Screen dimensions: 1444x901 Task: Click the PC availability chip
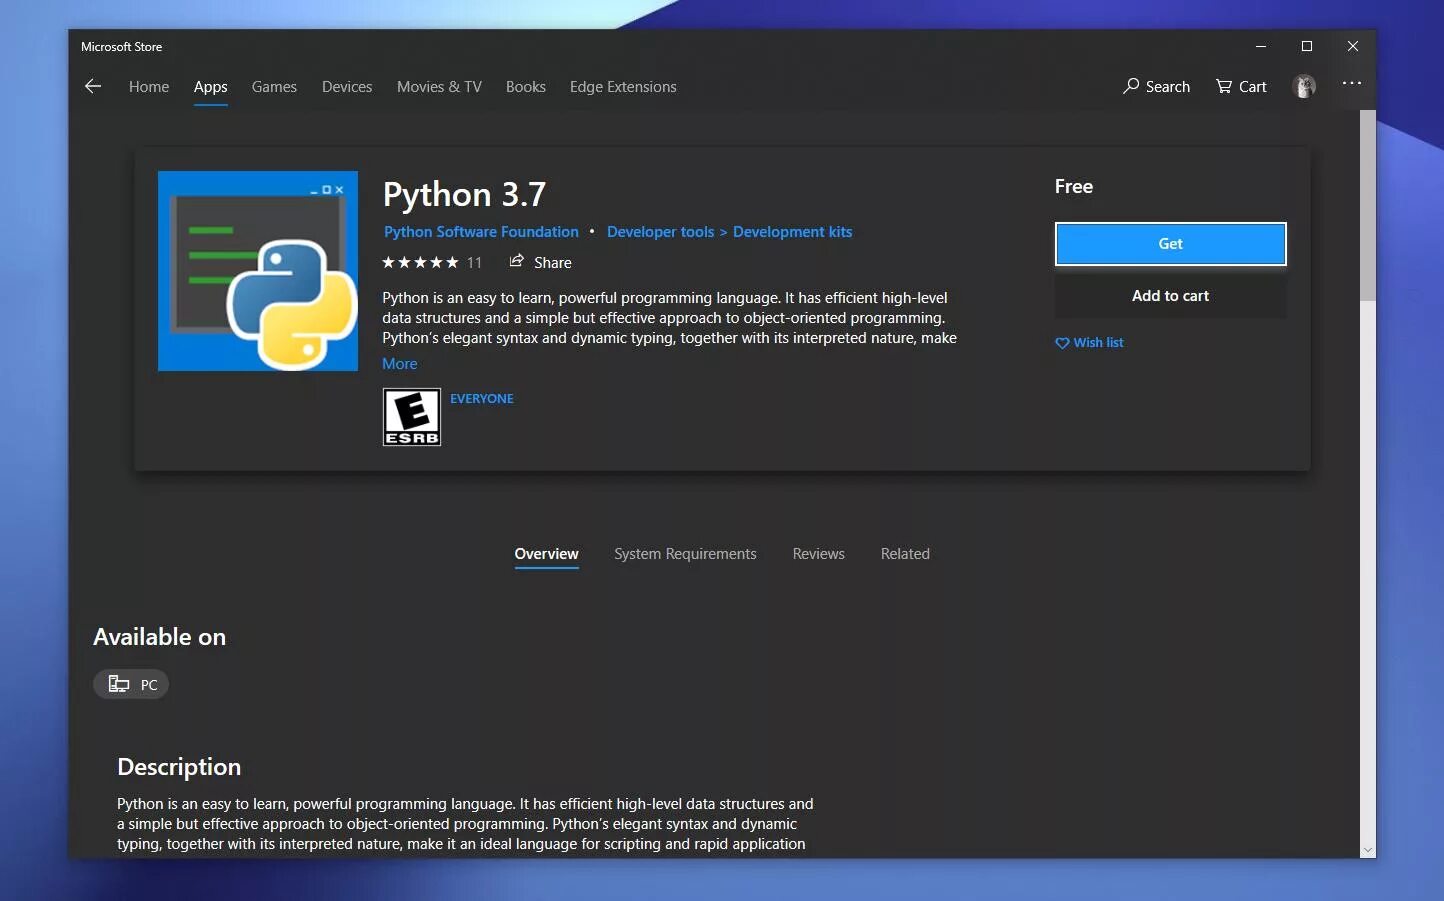[131, 684]
